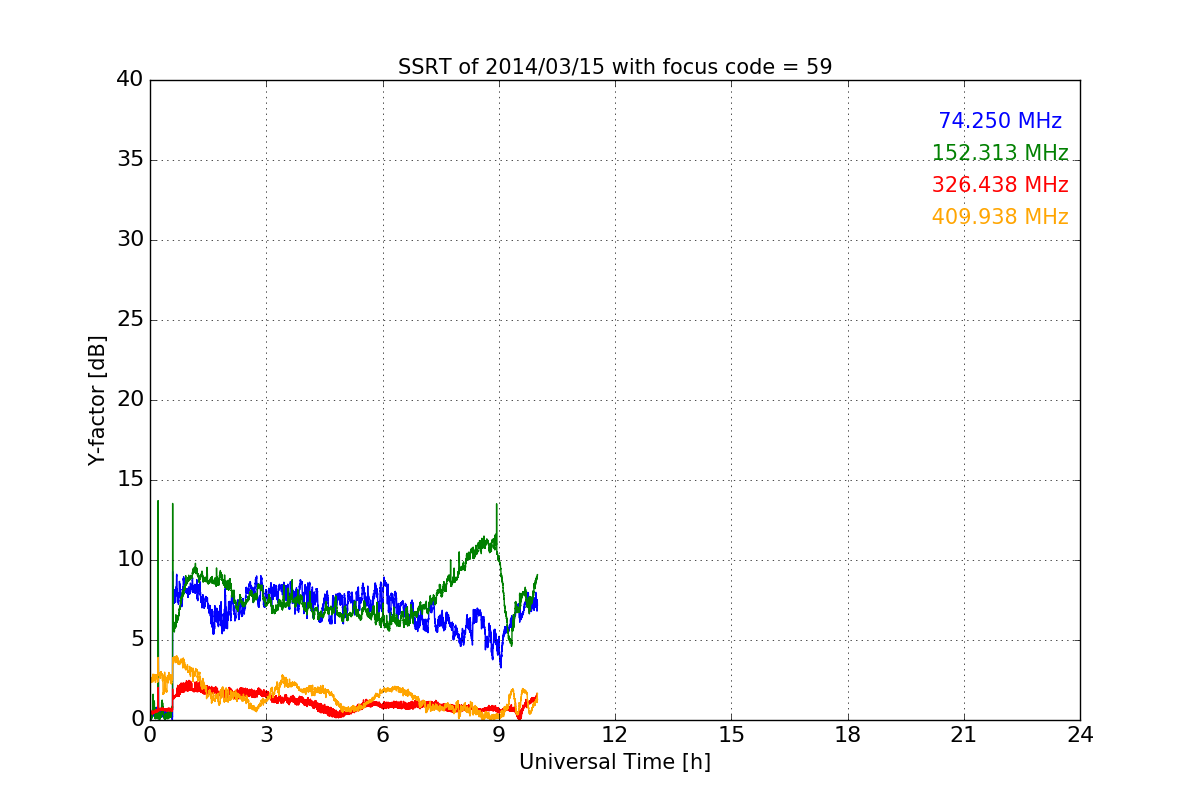Click the x-axis tick label 3

(266, 735)
